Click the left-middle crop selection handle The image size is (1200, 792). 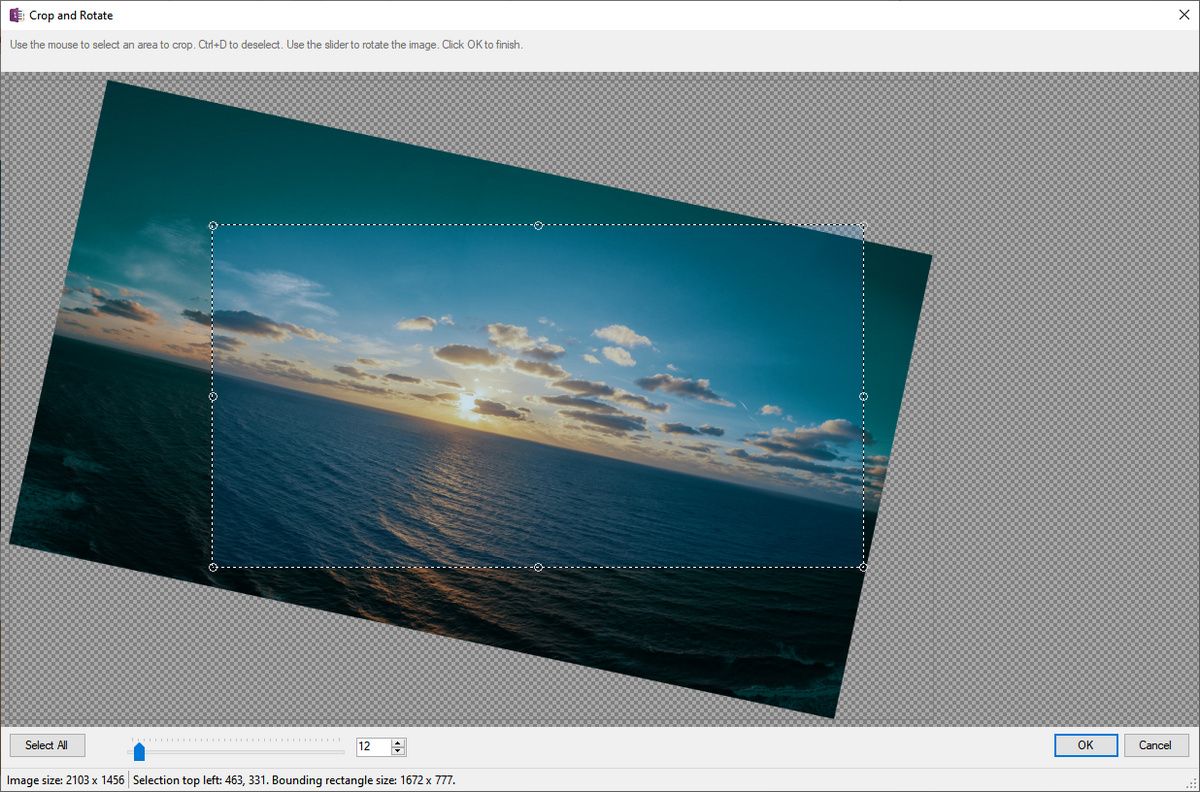213,397
